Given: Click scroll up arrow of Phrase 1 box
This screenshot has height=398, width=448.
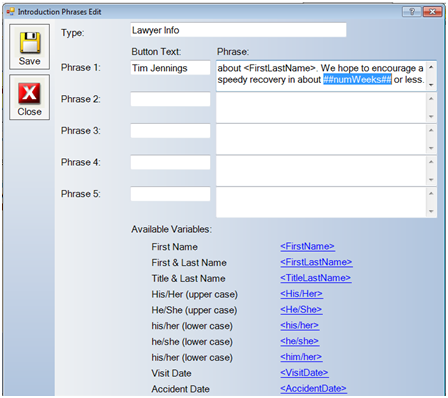Looking at the screenshot, I should click(431, 67).
